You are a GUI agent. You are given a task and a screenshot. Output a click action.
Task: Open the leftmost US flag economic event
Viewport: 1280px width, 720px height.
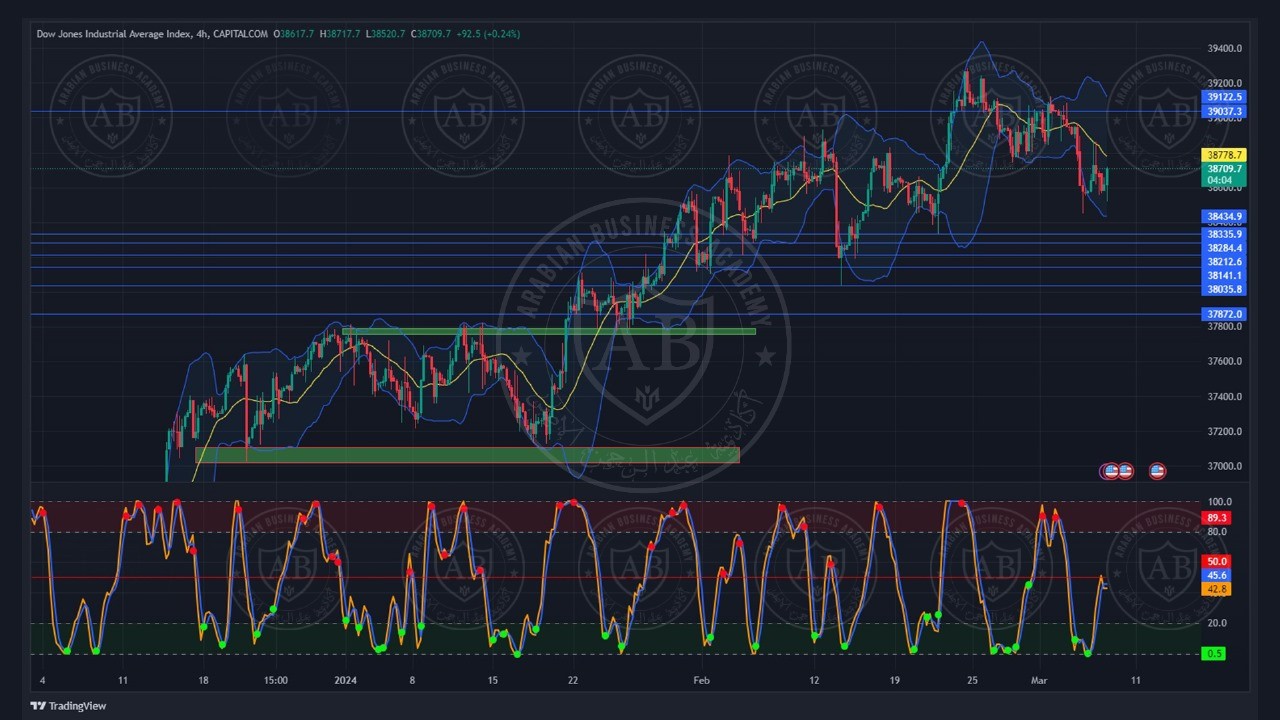[x=1110, y=471]
